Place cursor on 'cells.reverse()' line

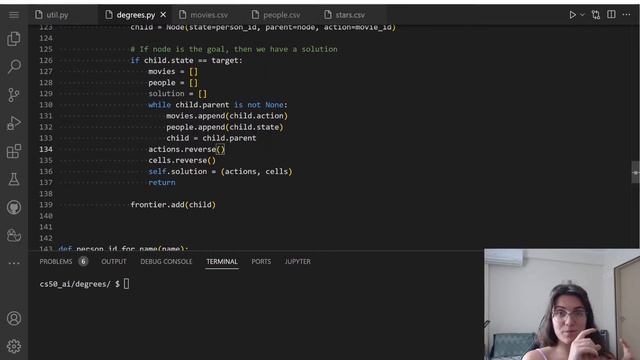[x=182, y=160]
